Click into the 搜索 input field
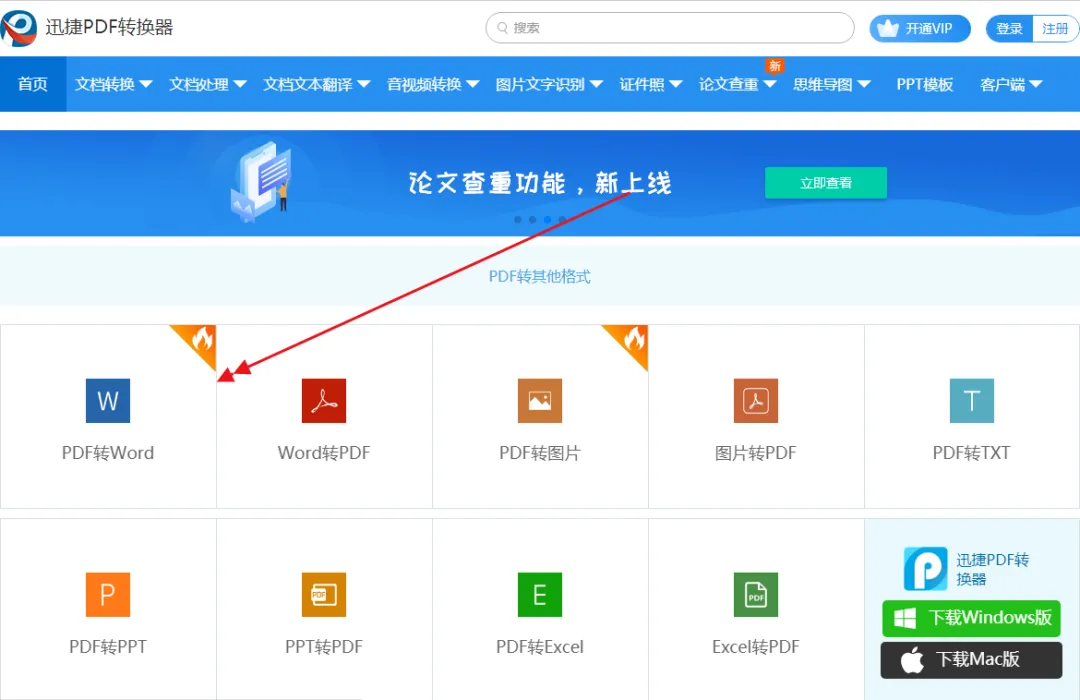 669,28
